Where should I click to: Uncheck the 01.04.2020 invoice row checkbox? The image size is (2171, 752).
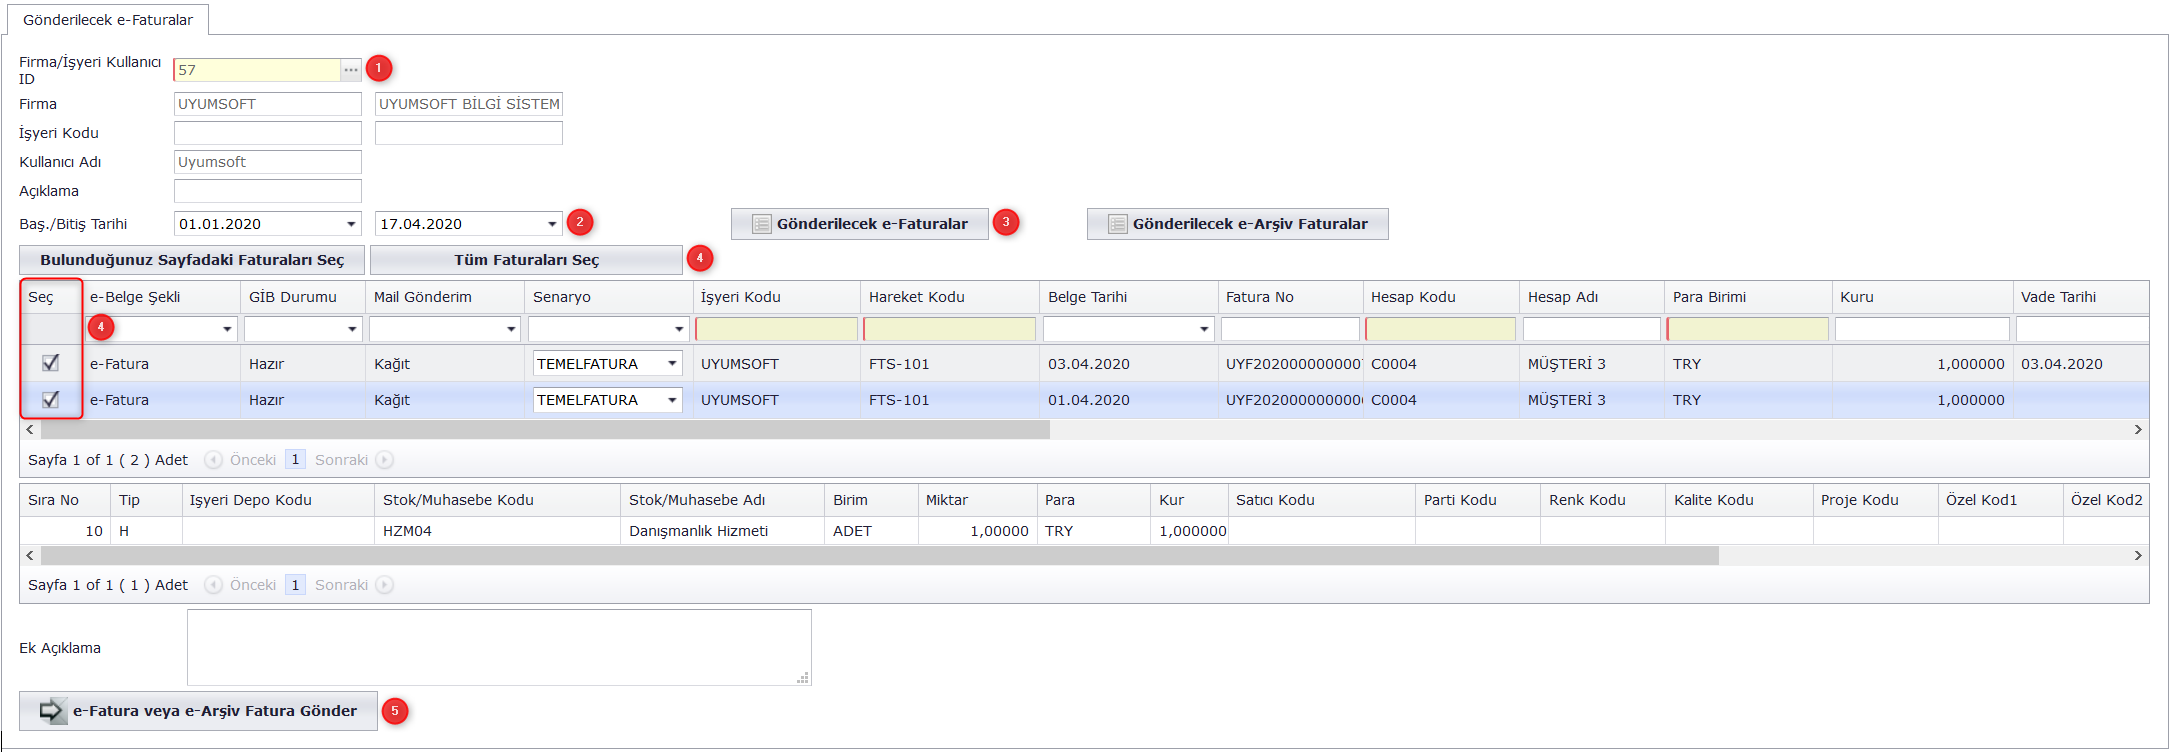point(51,400)
